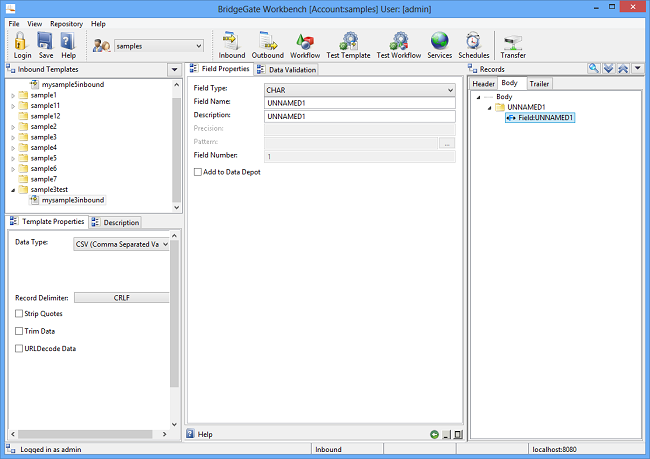Switch to the Trailer records tab
Image resolution: width=650 pixels, height=459 pixels.
[539, 84]
